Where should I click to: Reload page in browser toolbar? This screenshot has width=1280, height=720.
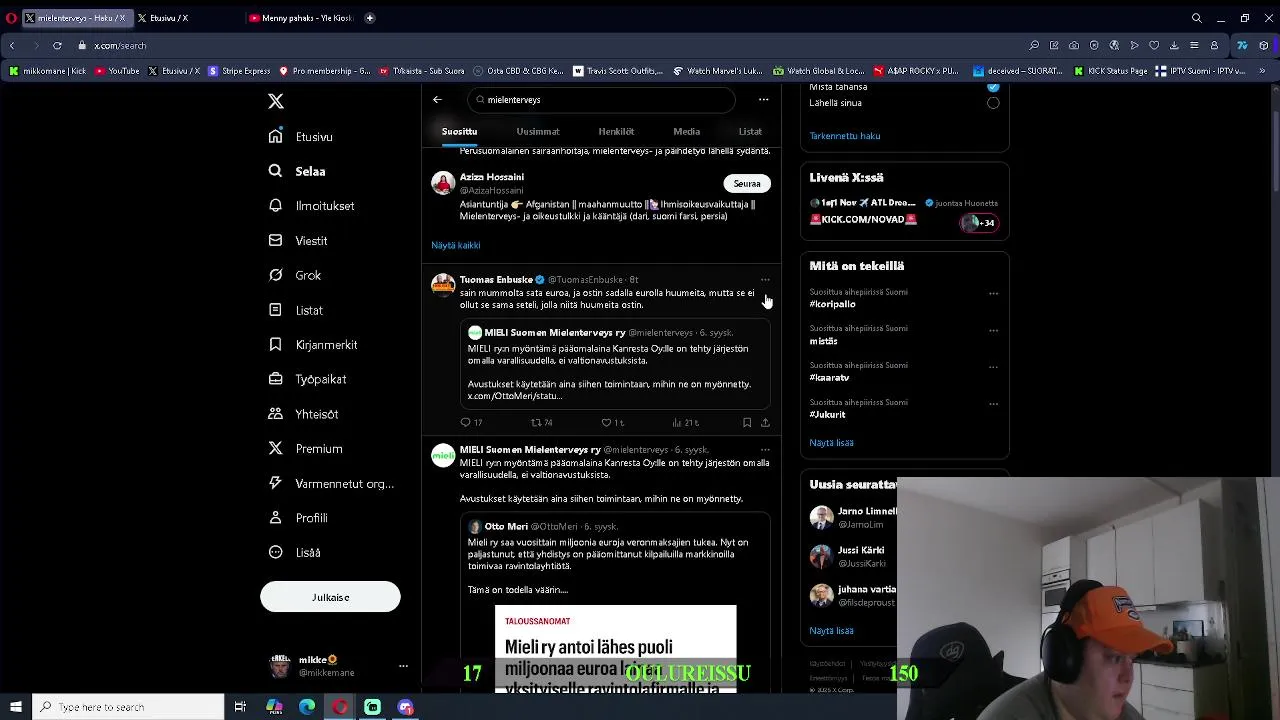(x=57, y=45)
